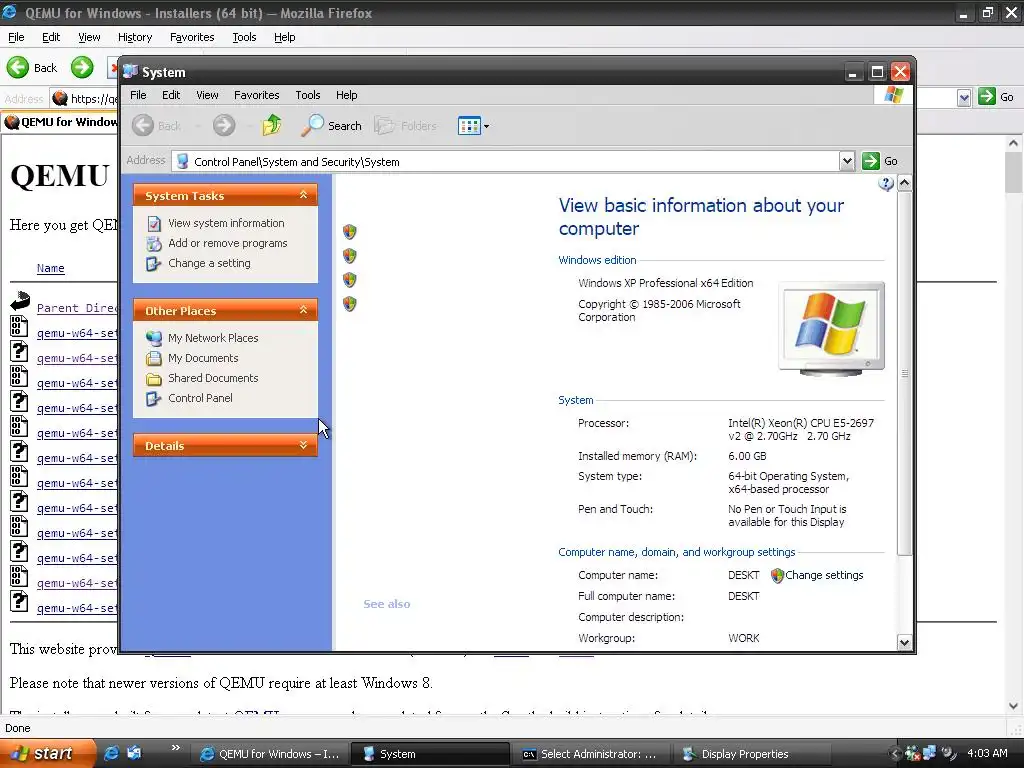Open Edit menu in System window
Image resolution: width=1024 pixels, height=768 pixels.
tap(171, 95)
